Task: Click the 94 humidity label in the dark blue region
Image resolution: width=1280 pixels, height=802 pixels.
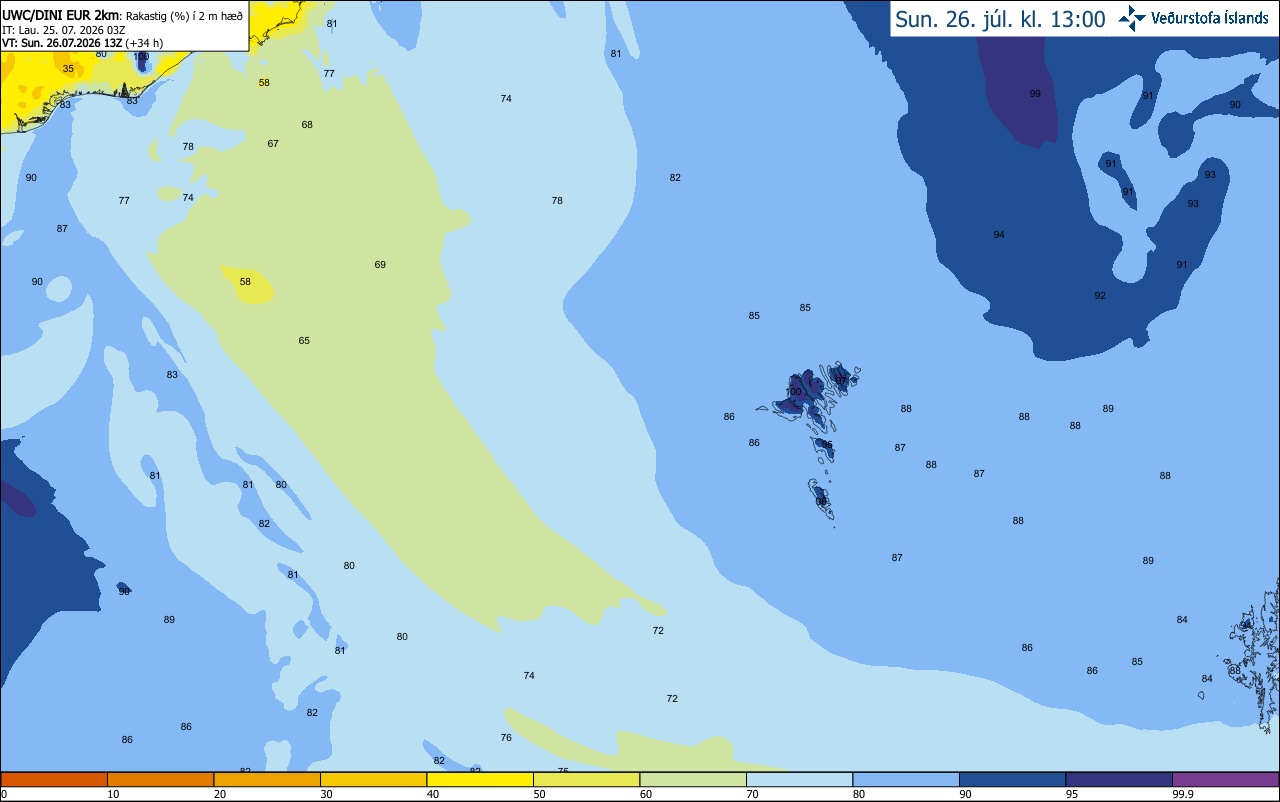Action: 999,234
